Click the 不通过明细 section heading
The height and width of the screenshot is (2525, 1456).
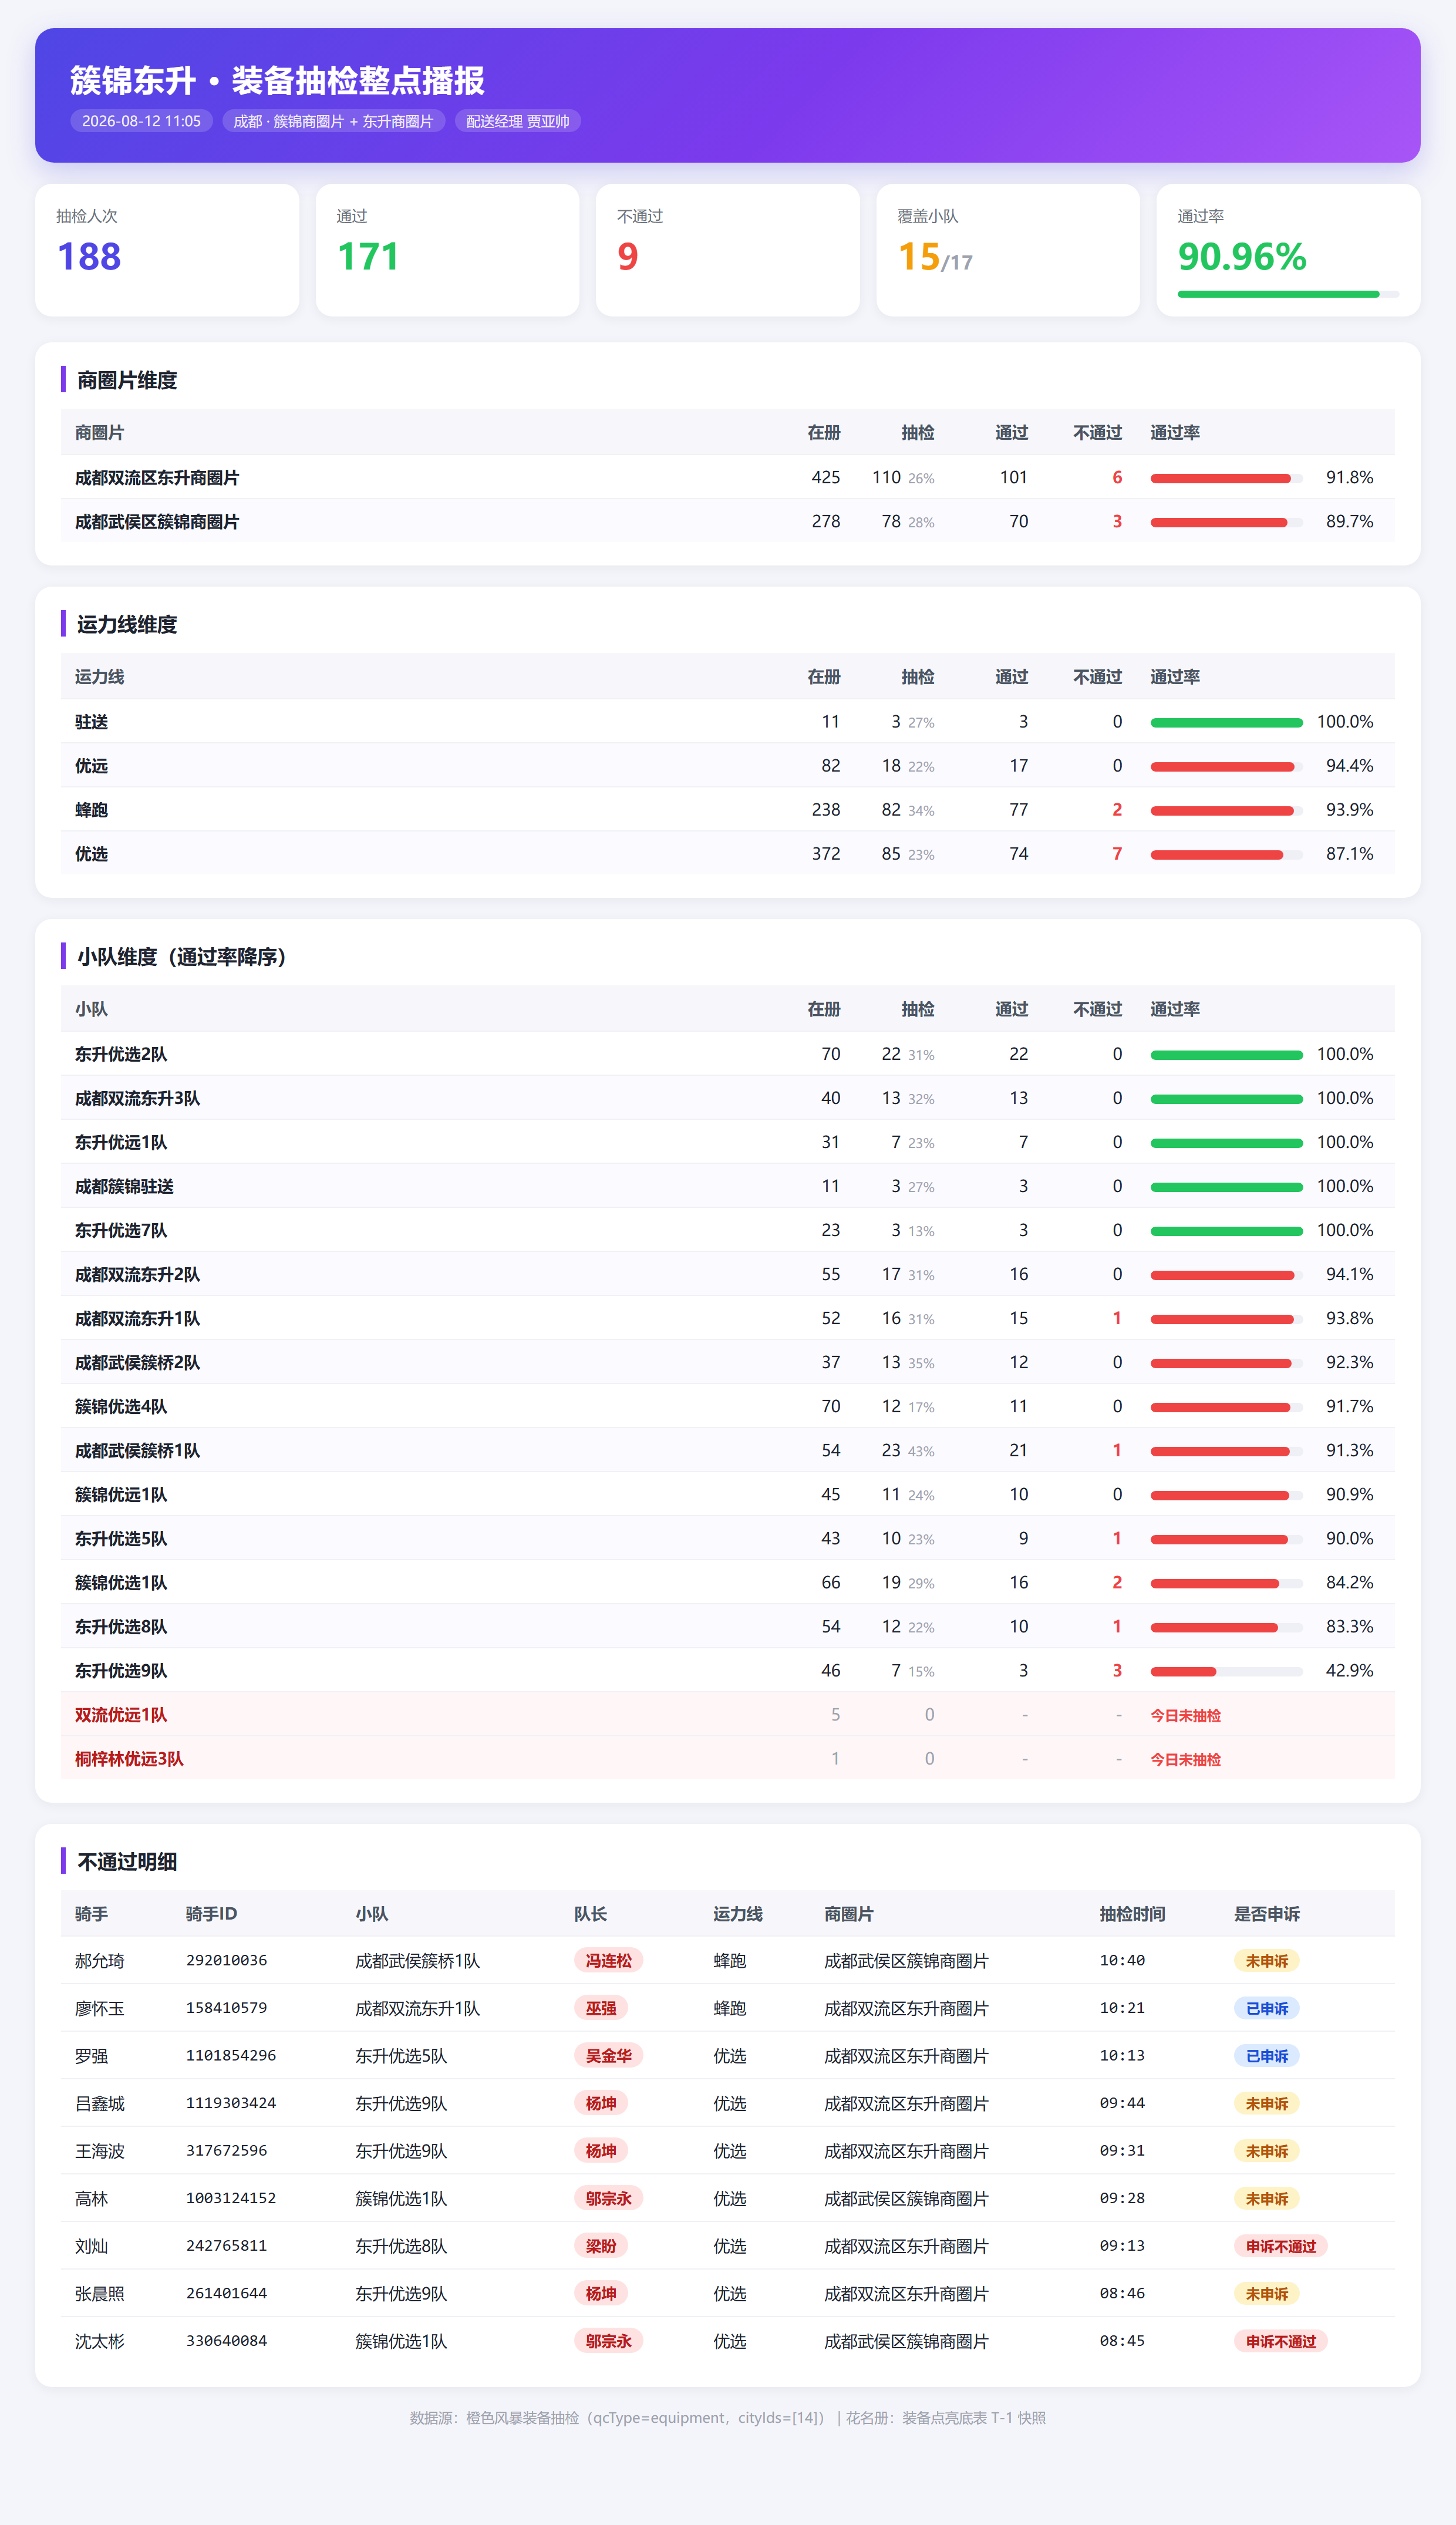(x=127, y=1861)
